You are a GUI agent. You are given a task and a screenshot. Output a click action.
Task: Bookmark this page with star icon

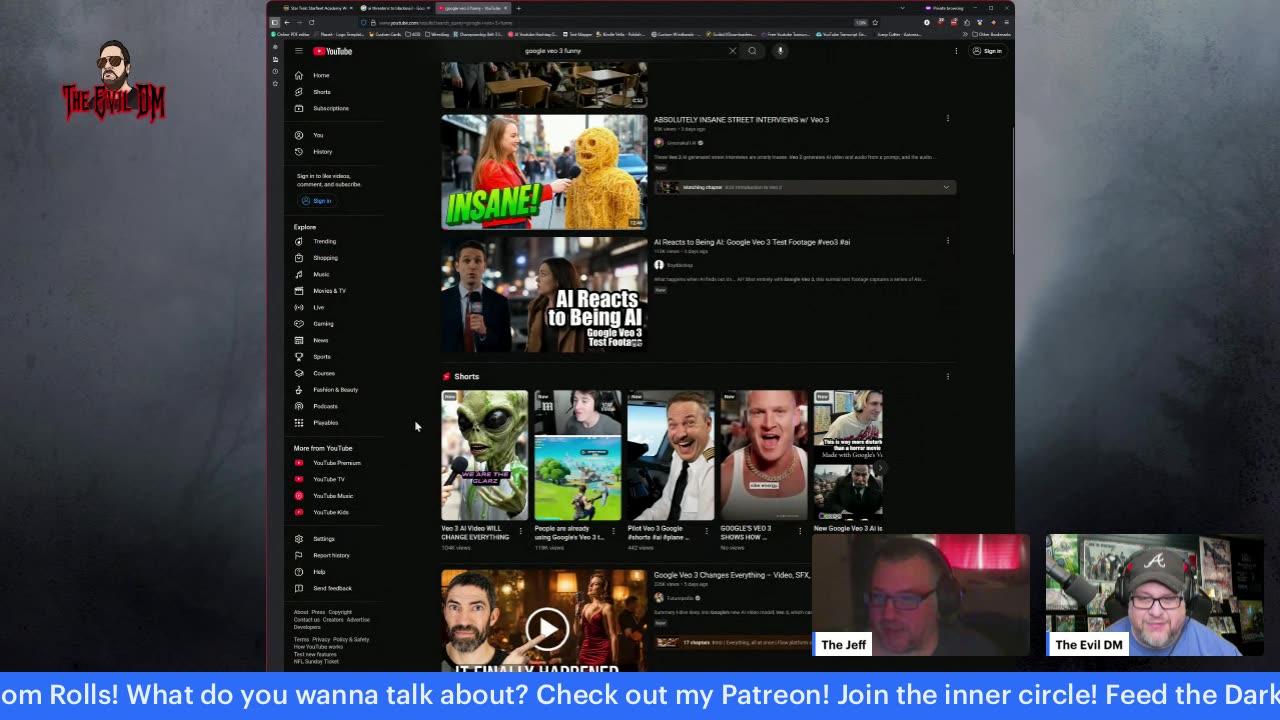[x=875, y=22]
